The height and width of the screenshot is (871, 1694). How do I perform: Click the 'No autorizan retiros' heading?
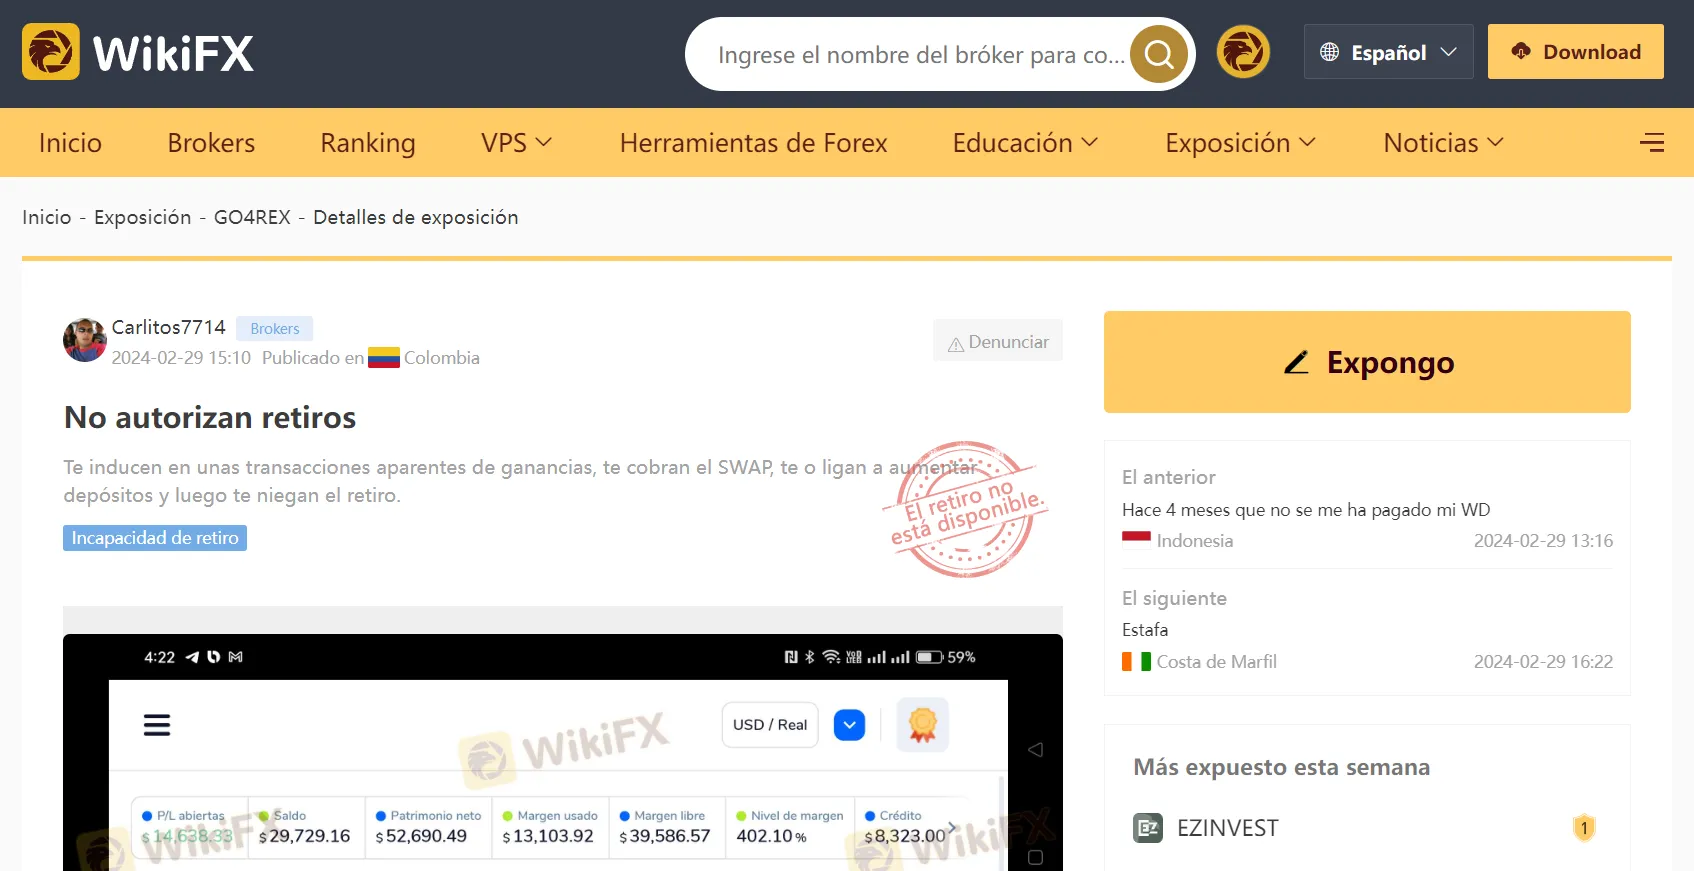click(x=210, y=417)
